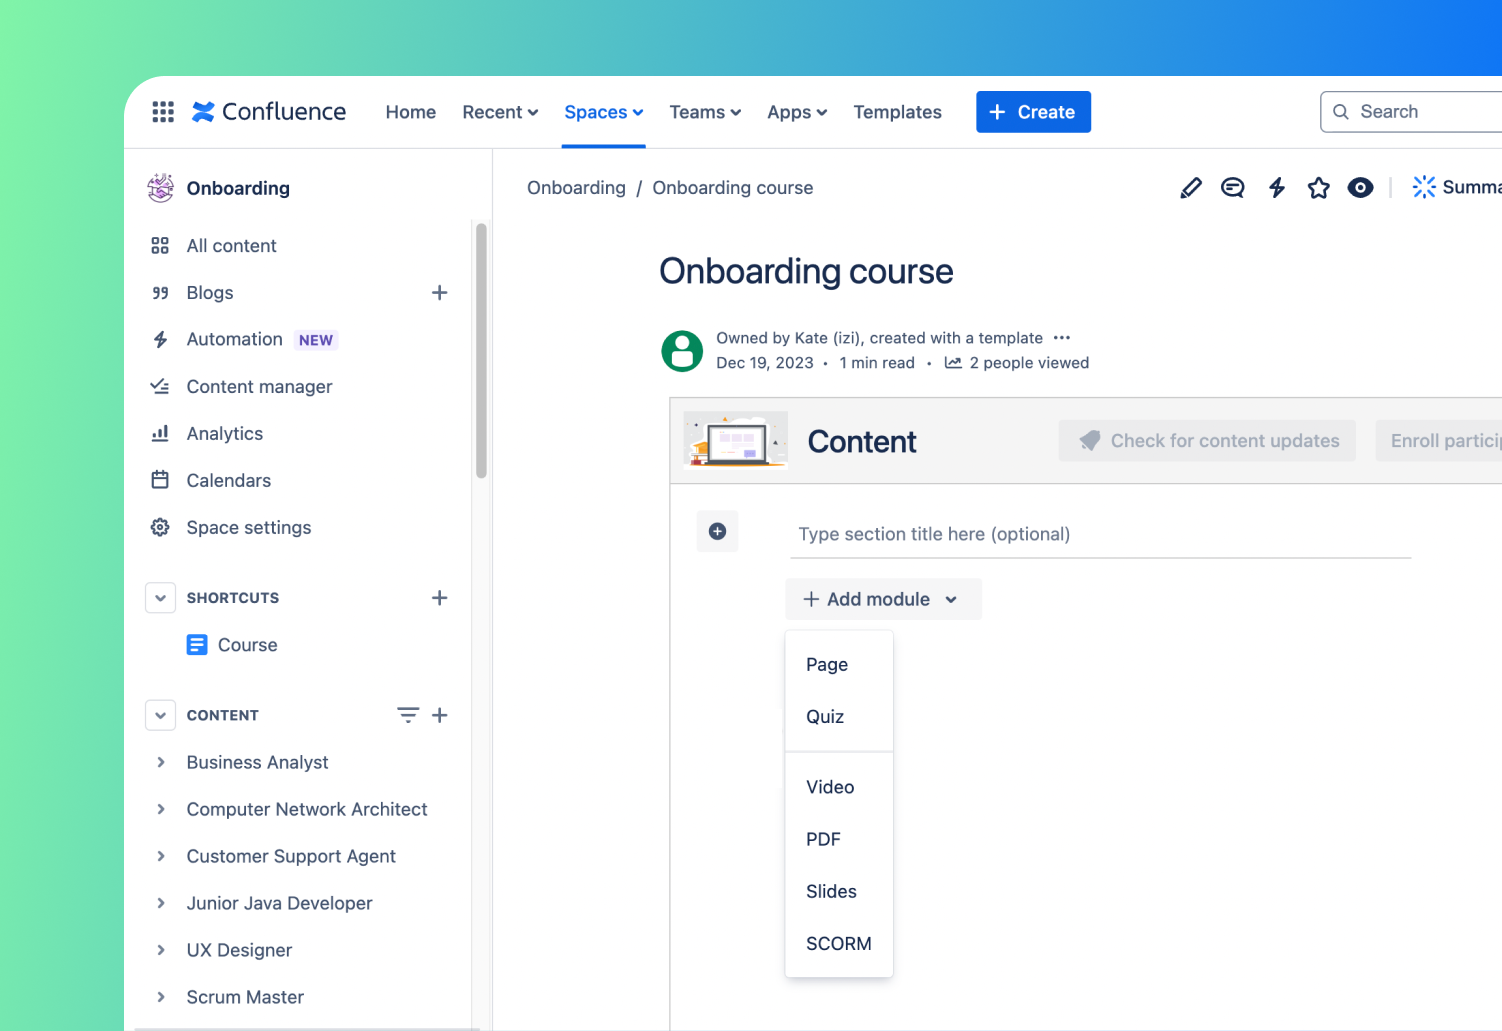This screenshot has width=1502, height=1031.
Task: Click the edit pencil icon
Action: point(1190,188)
